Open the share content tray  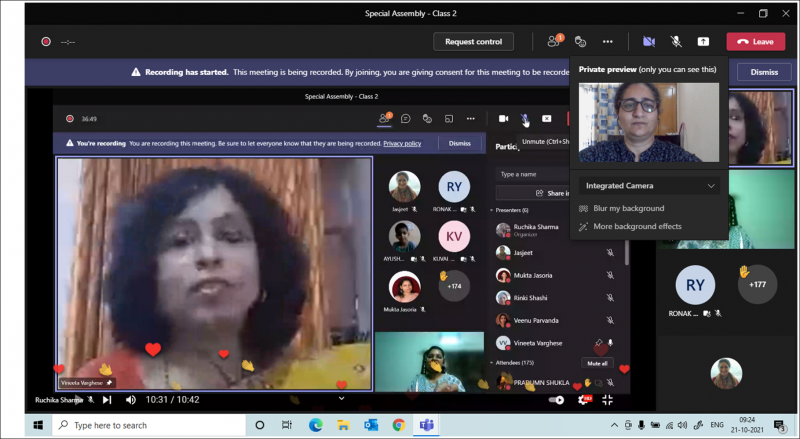click(x=703, y=42)
